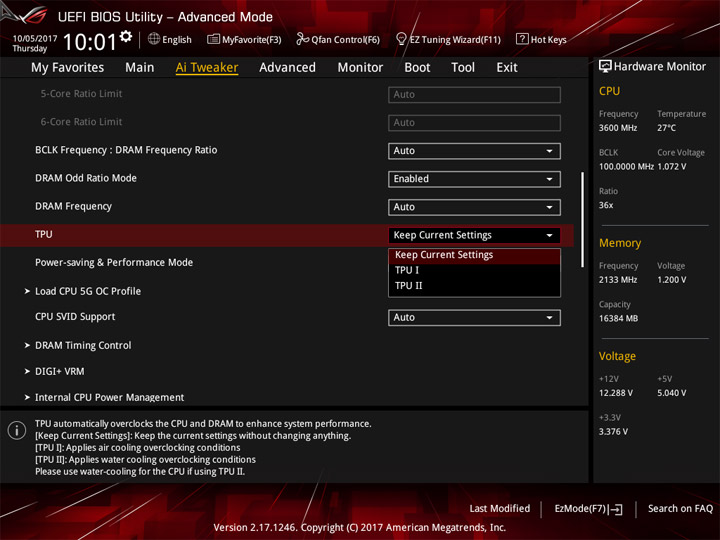Click Last Modified
720x540 pixels.
(x=499, y=509)
